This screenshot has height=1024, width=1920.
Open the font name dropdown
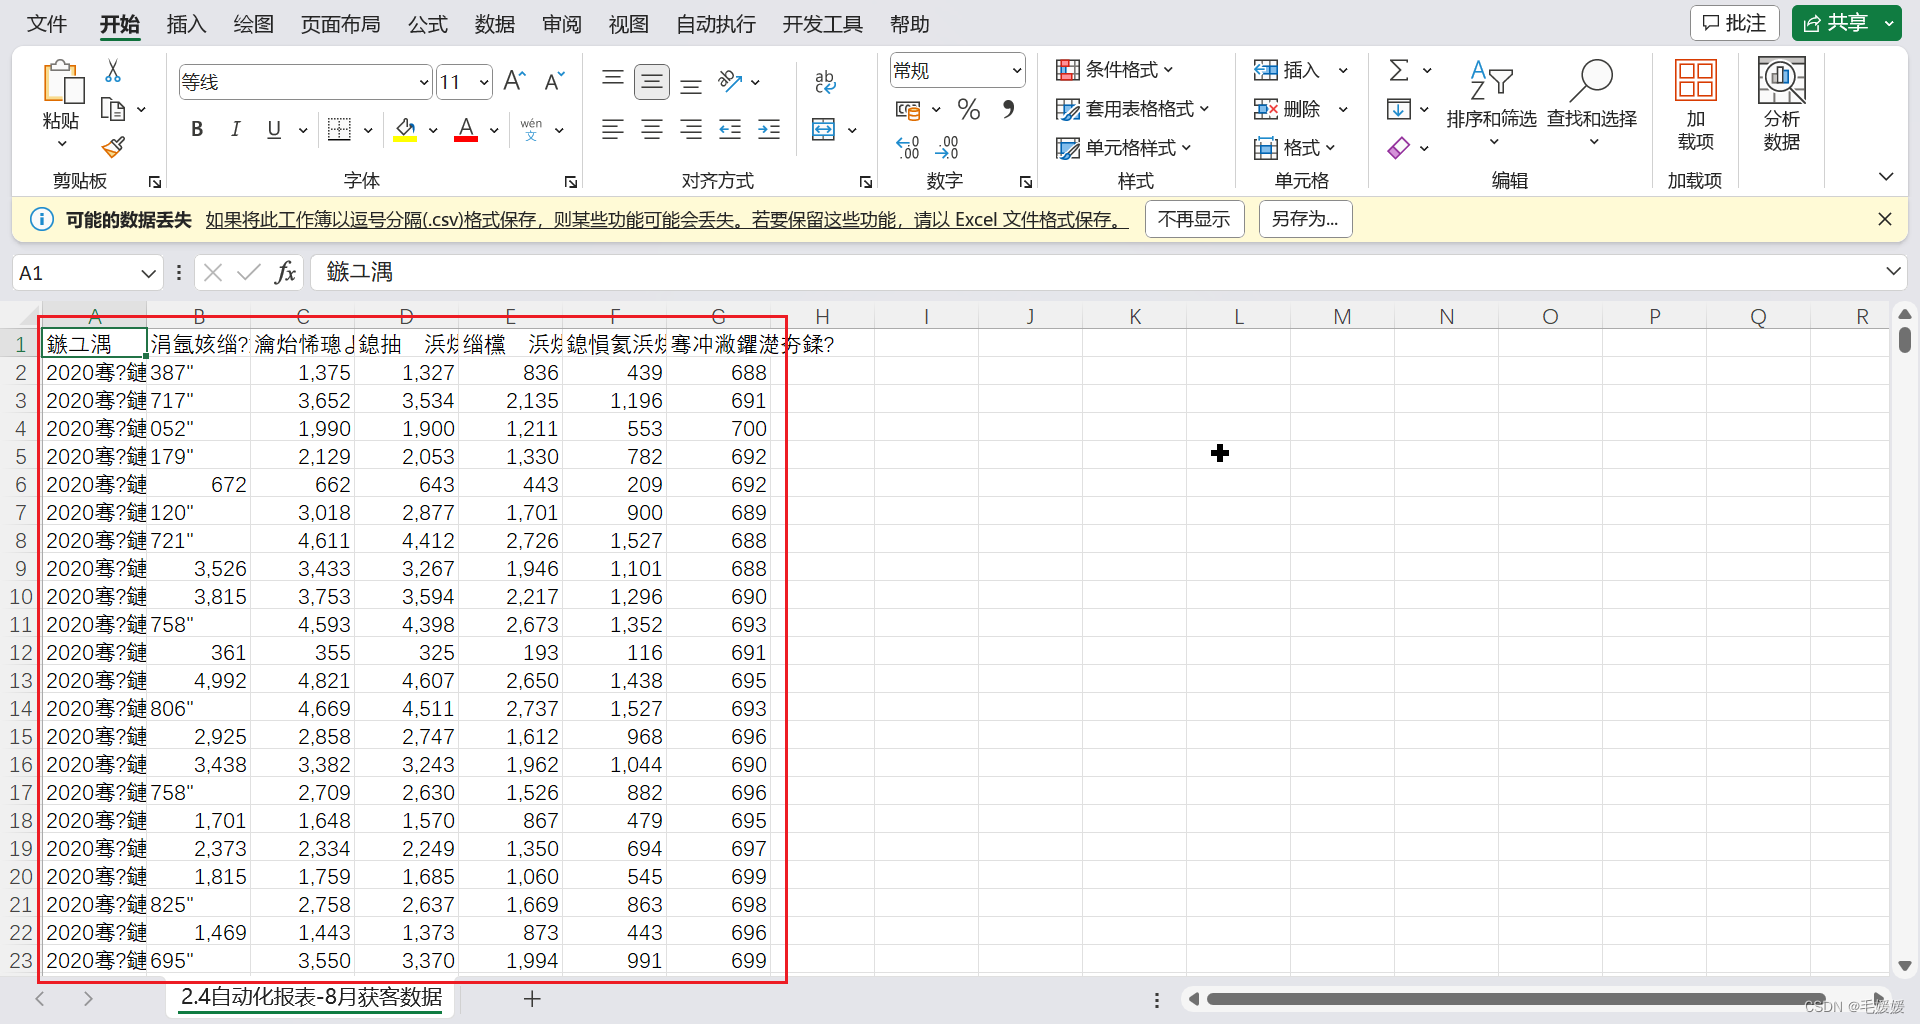(424, 82)
